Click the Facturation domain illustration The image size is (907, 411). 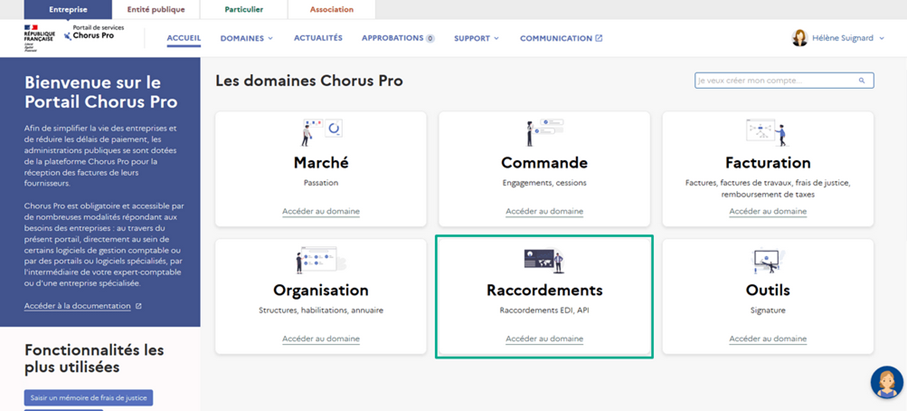point(768,132)
